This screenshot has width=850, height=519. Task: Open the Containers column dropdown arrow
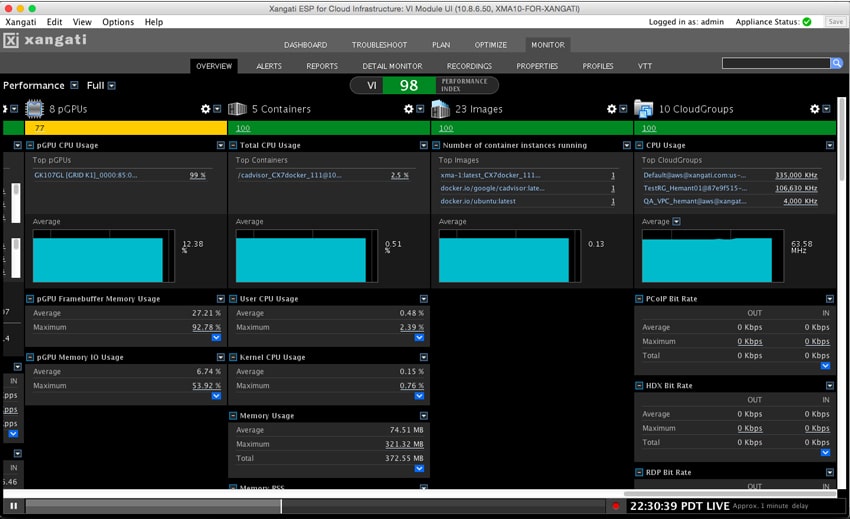point(420,109)
